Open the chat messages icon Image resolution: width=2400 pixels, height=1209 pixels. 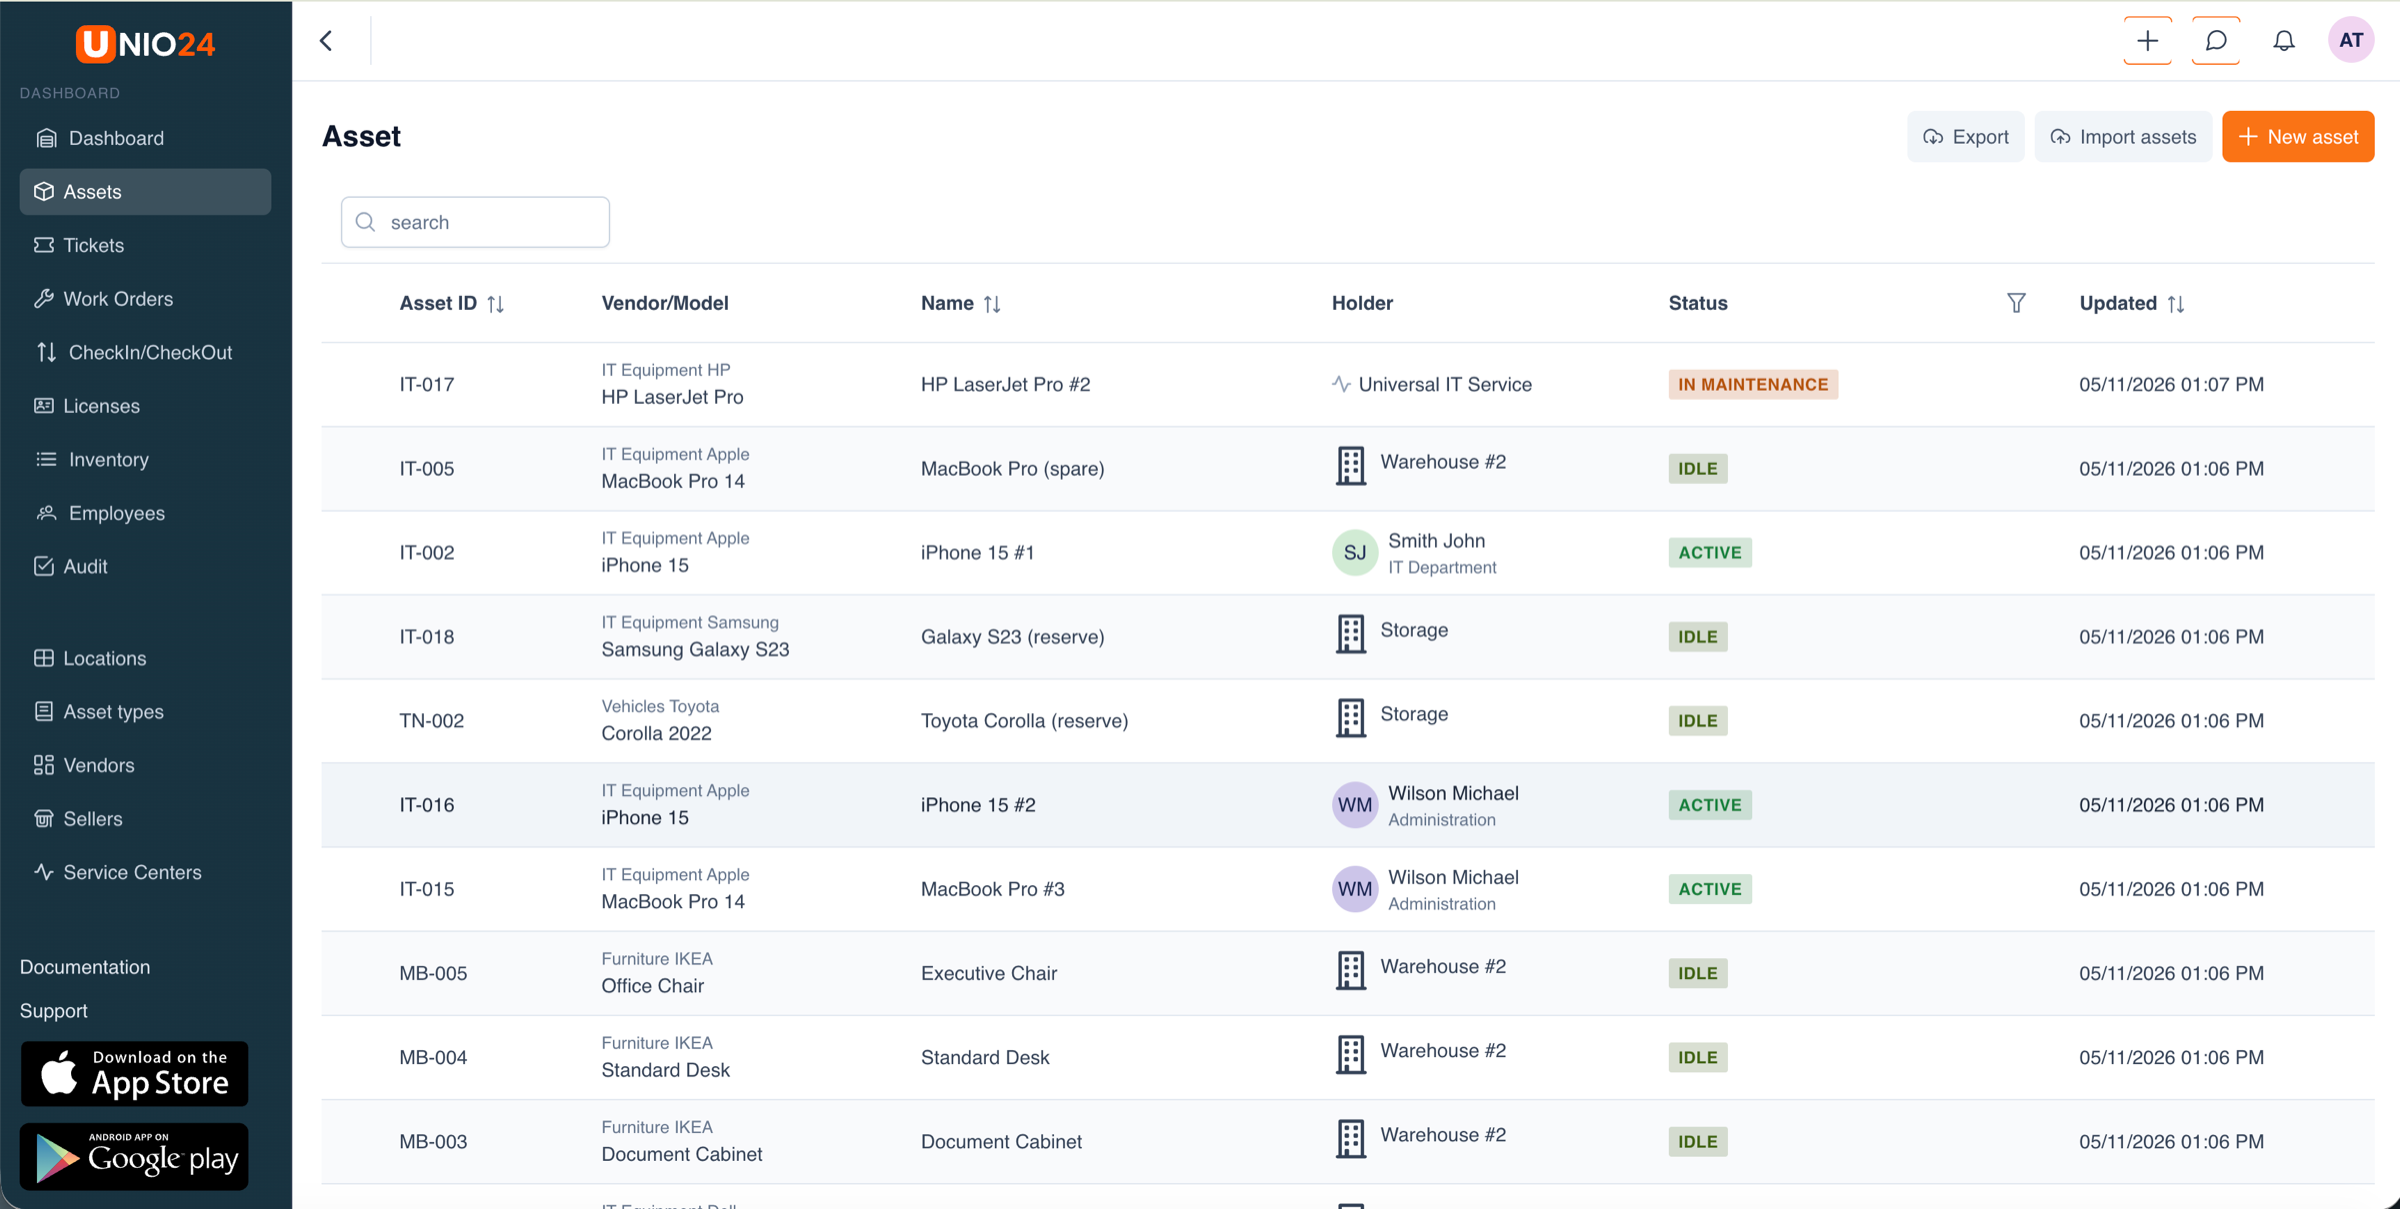pos(2215,41)
